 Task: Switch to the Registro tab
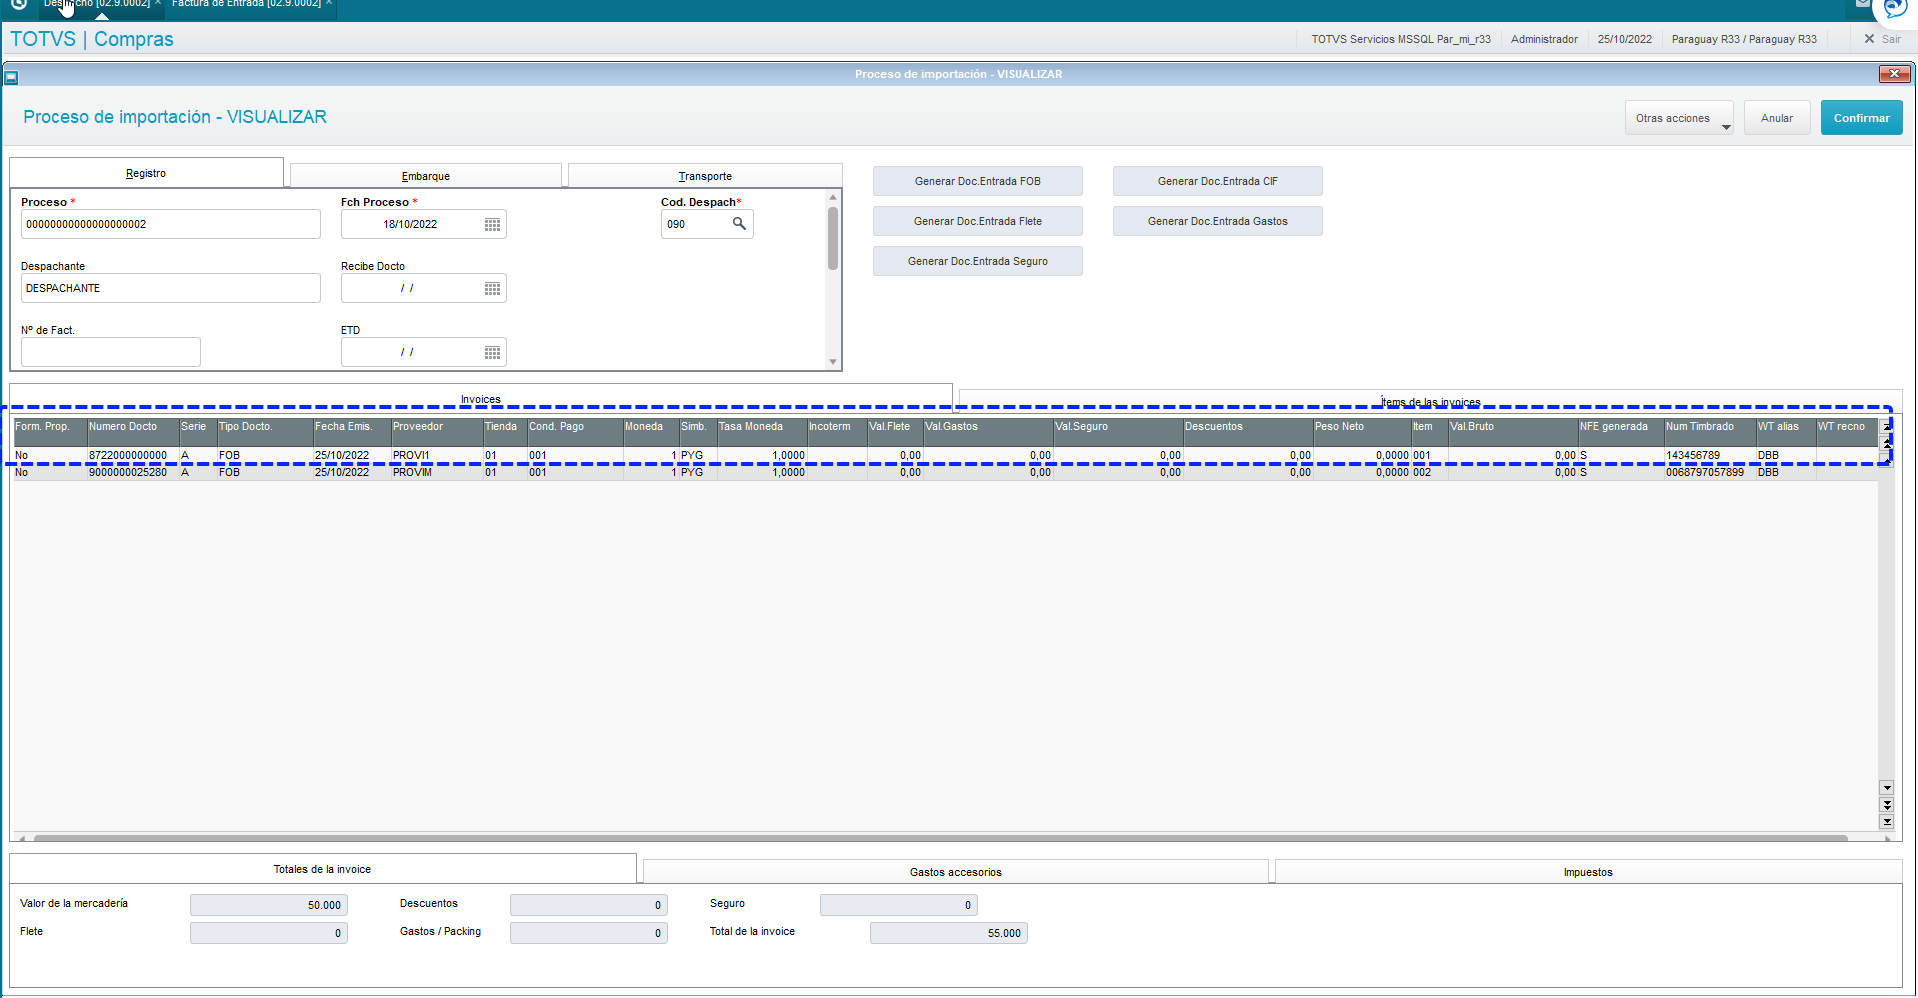146,173
